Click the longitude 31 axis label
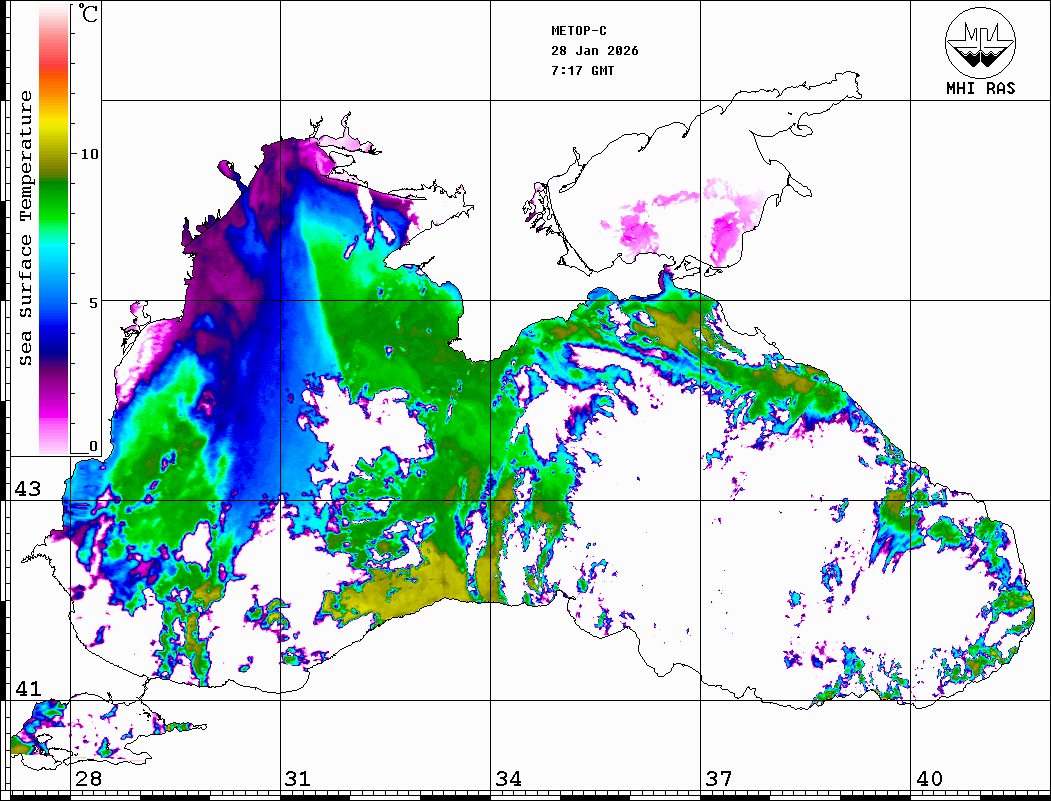This screenshot has width=1051, height=801. click(297, 779)
